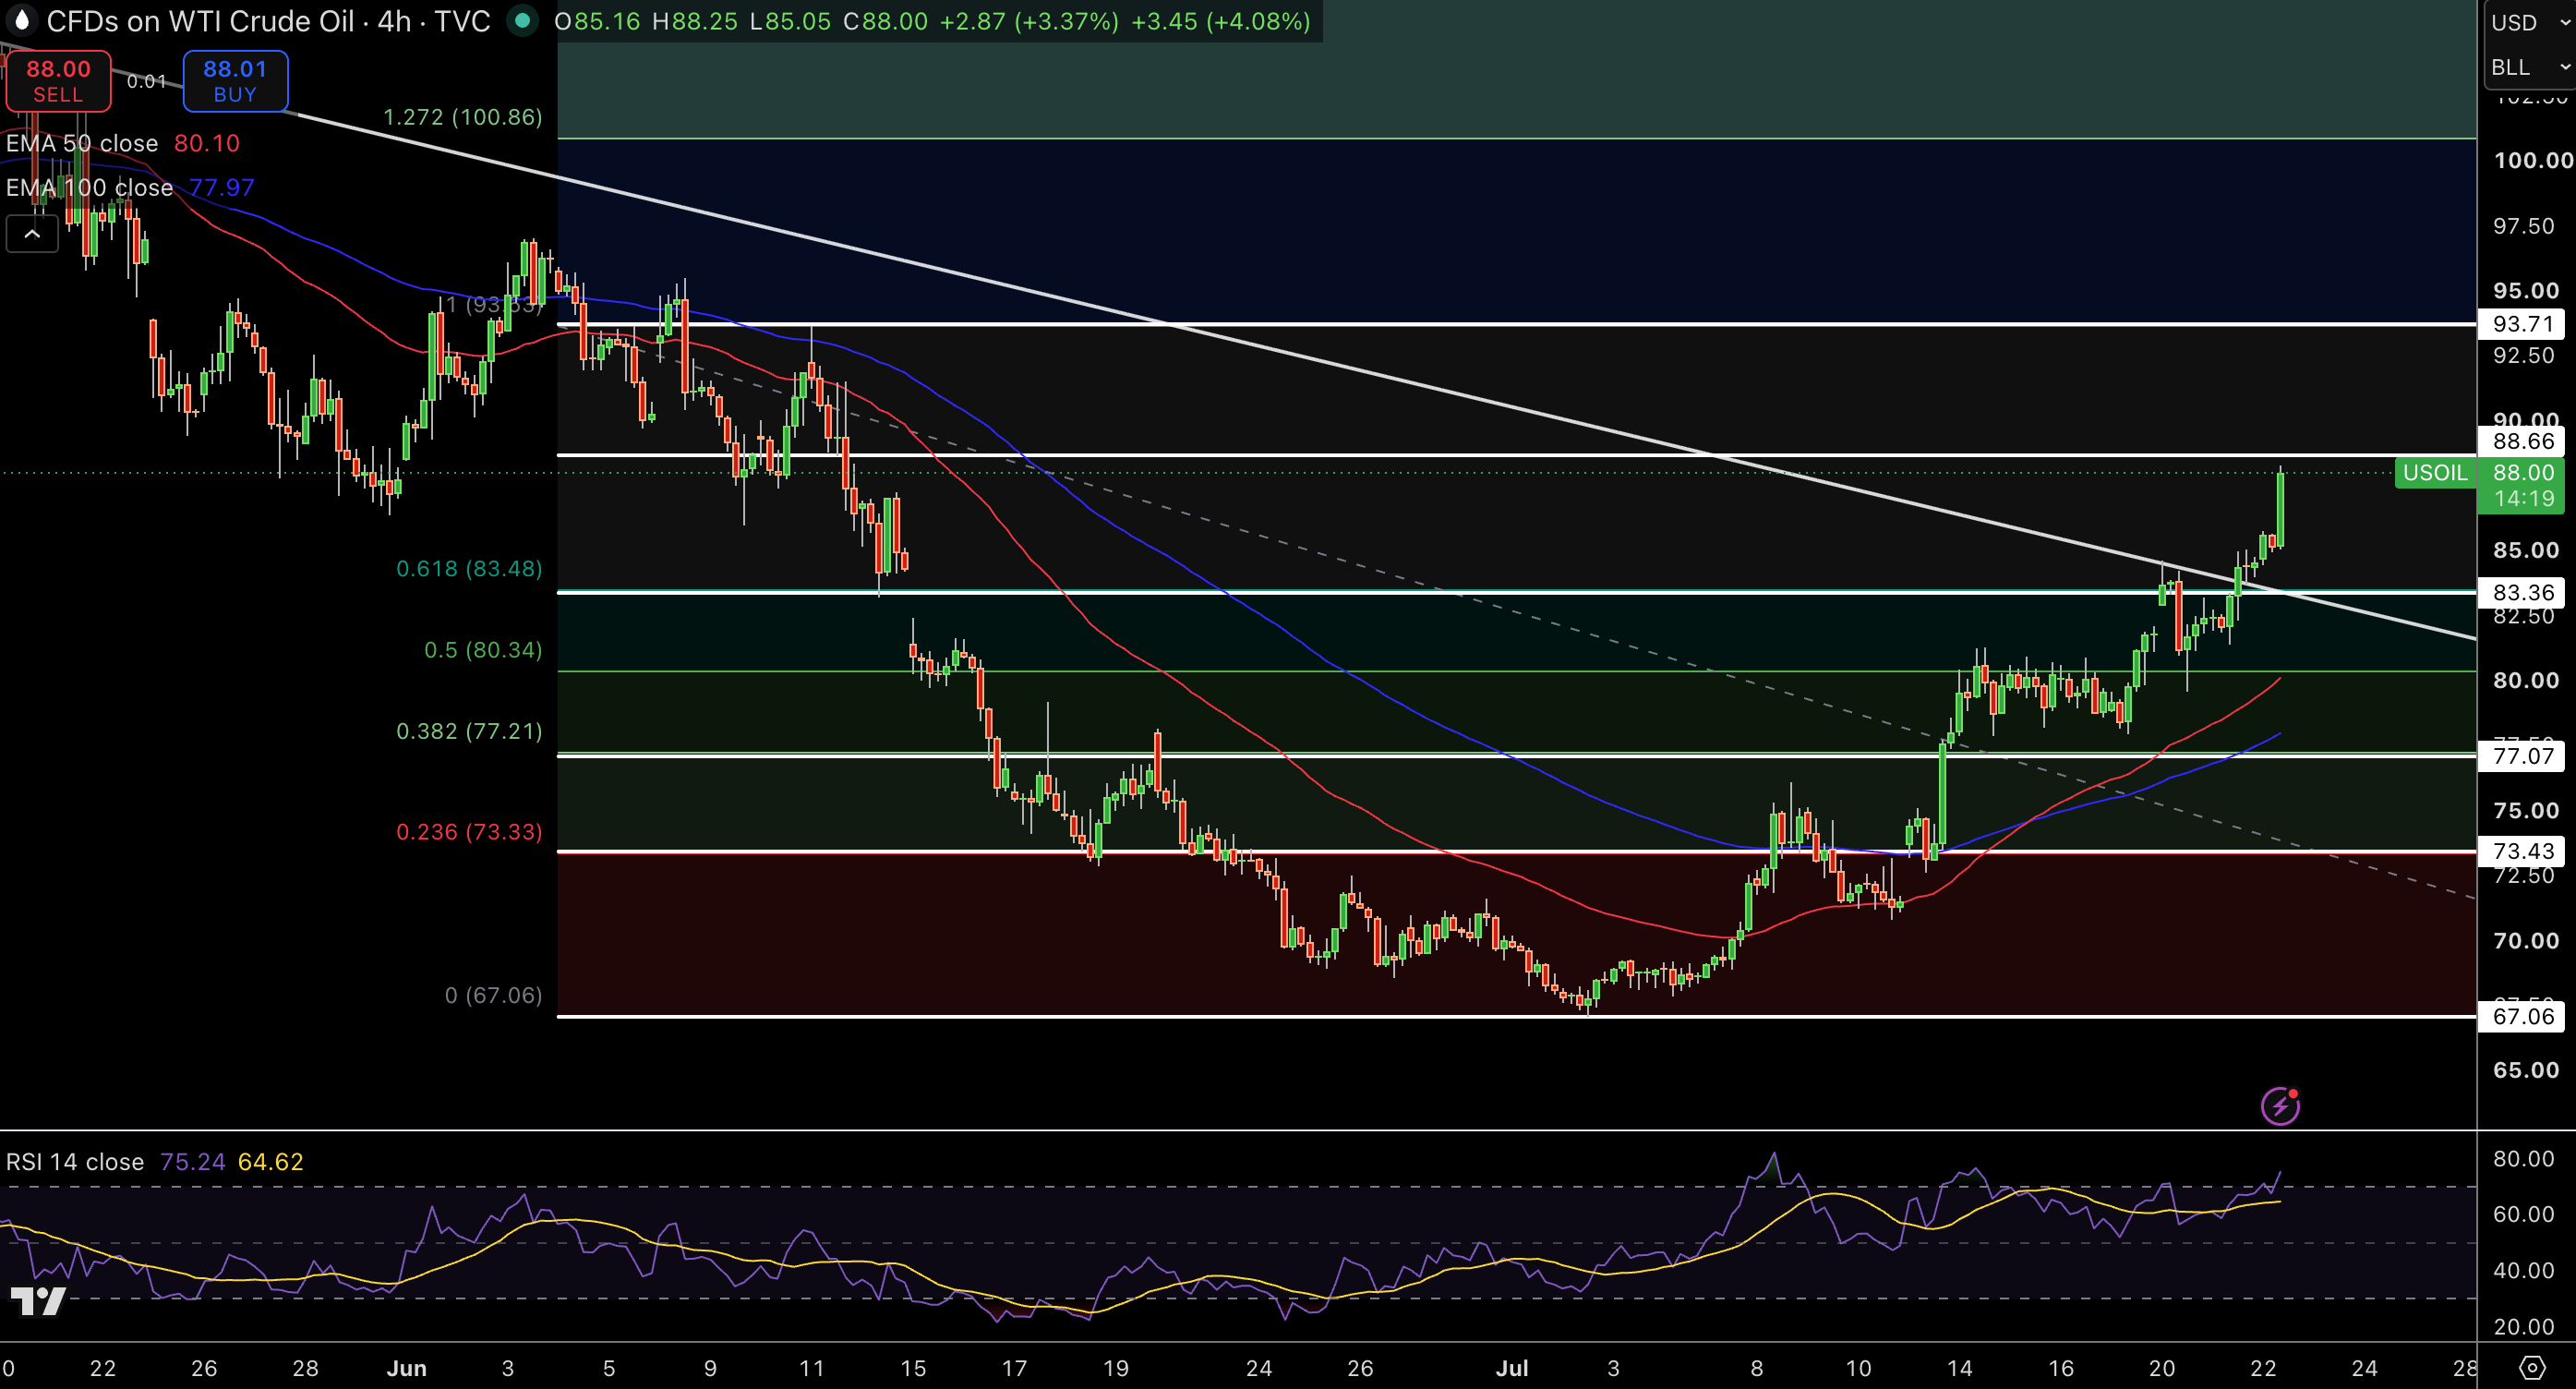Select the EMA 50 close indicator label

click(x=82, y=143)
